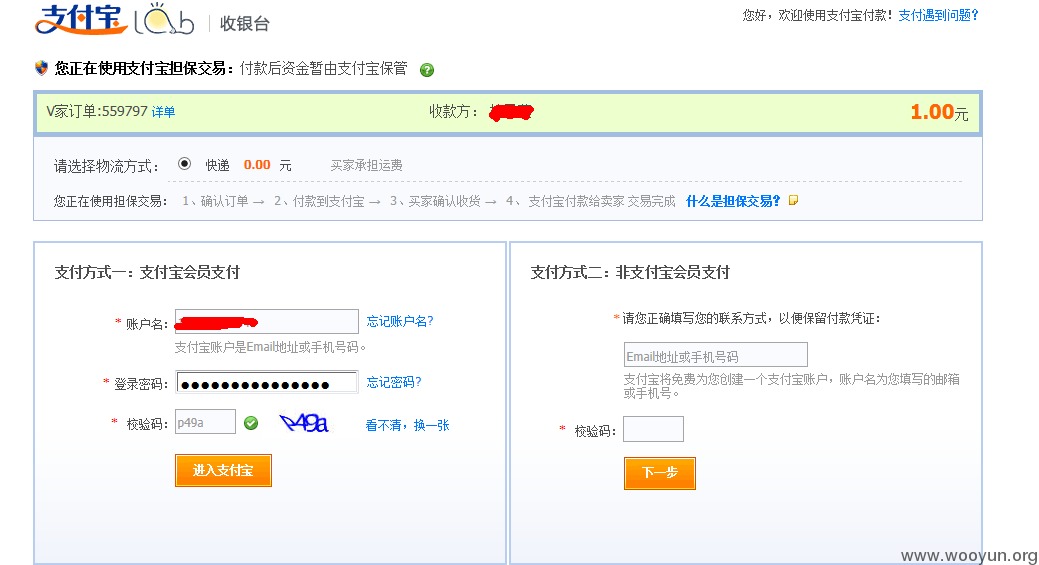This screenshot has width=1039, height=565.
Task: Click the 买家承担运费 text
Action: tap(366, 165)
